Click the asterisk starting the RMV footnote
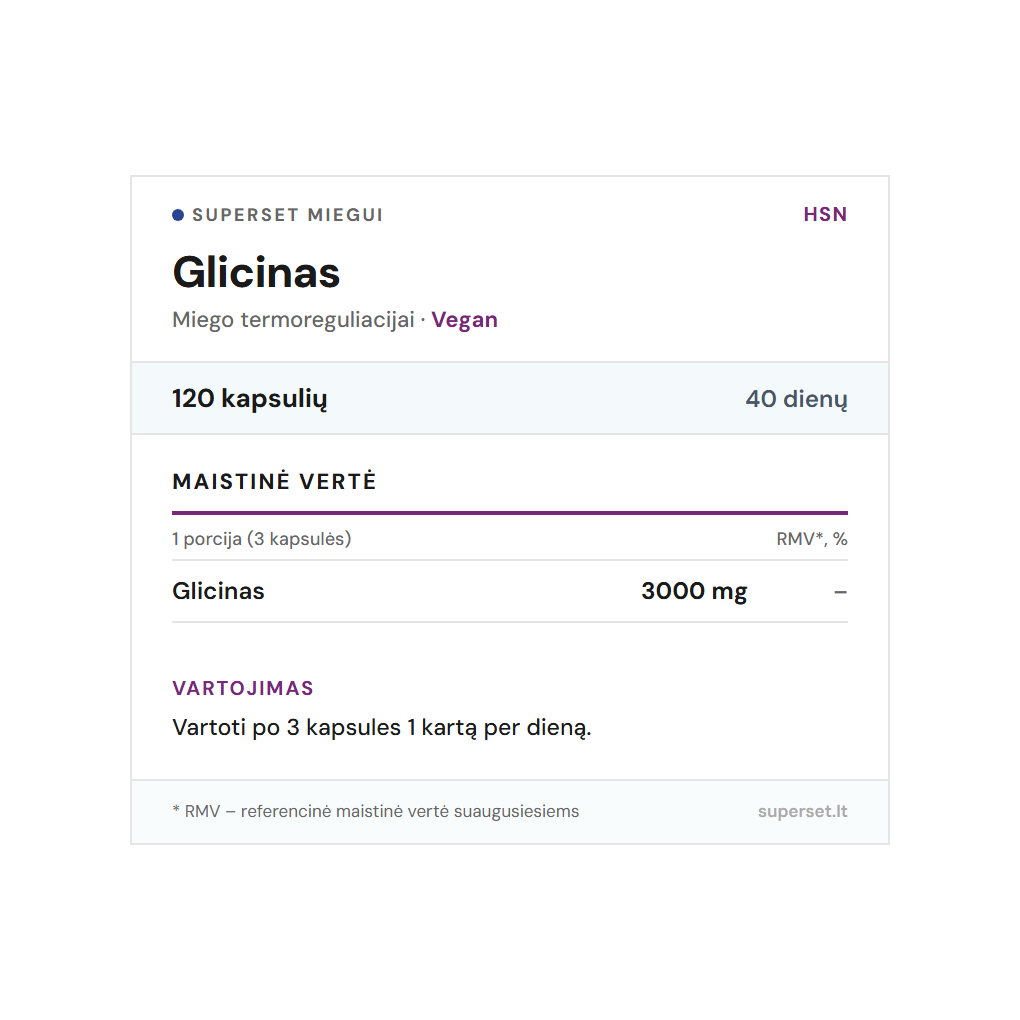The height and width of the screenshot is (1020, 1020). click(x=176, y=810)
